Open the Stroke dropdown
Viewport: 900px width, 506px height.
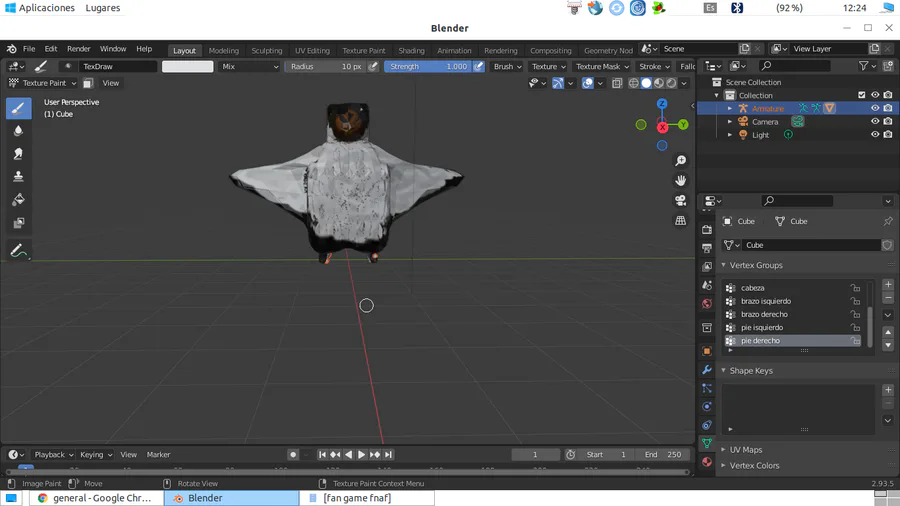[x=654, y=67]
